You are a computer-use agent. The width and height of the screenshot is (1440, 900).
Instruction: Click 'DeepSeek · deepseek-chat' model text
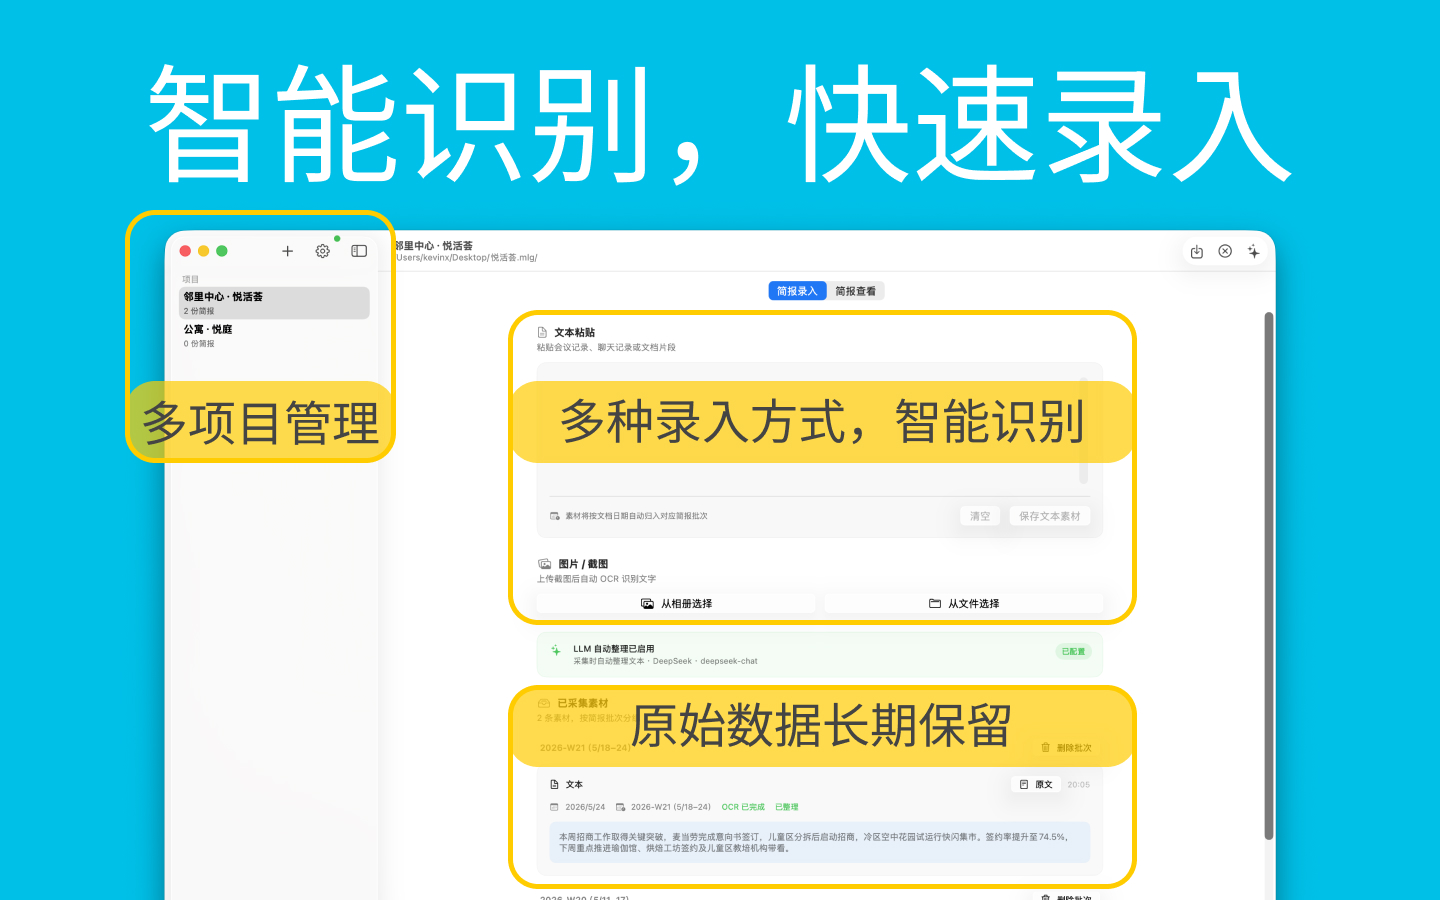(705, 661)
